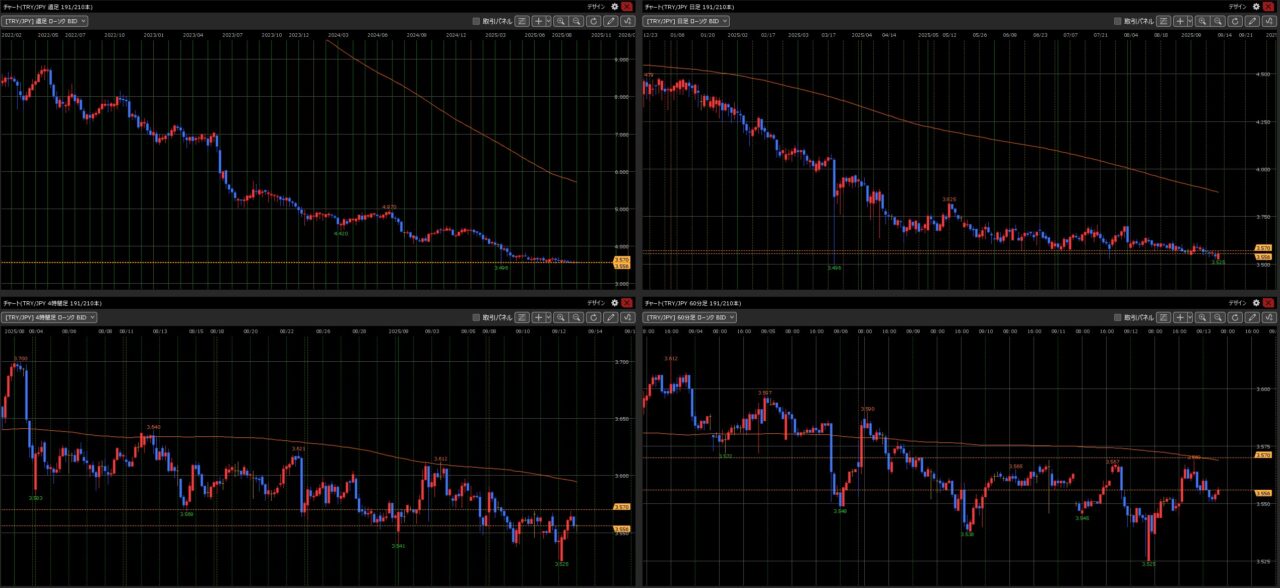Zoom in on the weekly TRY/JPY chart
Image resolution: width=1280 pixels, height=588 pixels.
coord(560,20)
